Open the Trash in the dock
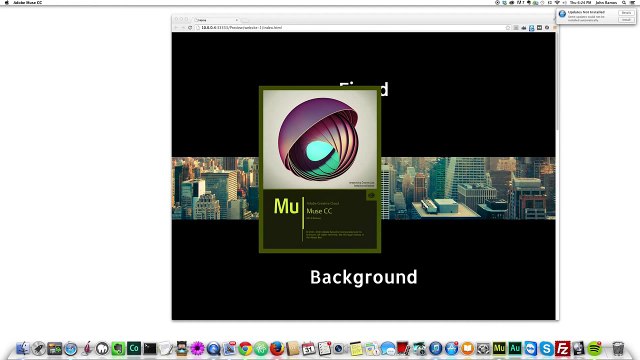The height and width of the screenshot is (360, 640). coord(618,348)
